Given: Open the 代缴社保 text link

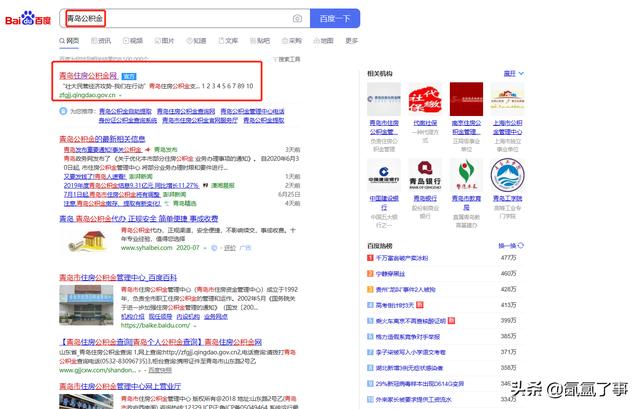Looking at the screenshot, I should [x=425, y=123].
